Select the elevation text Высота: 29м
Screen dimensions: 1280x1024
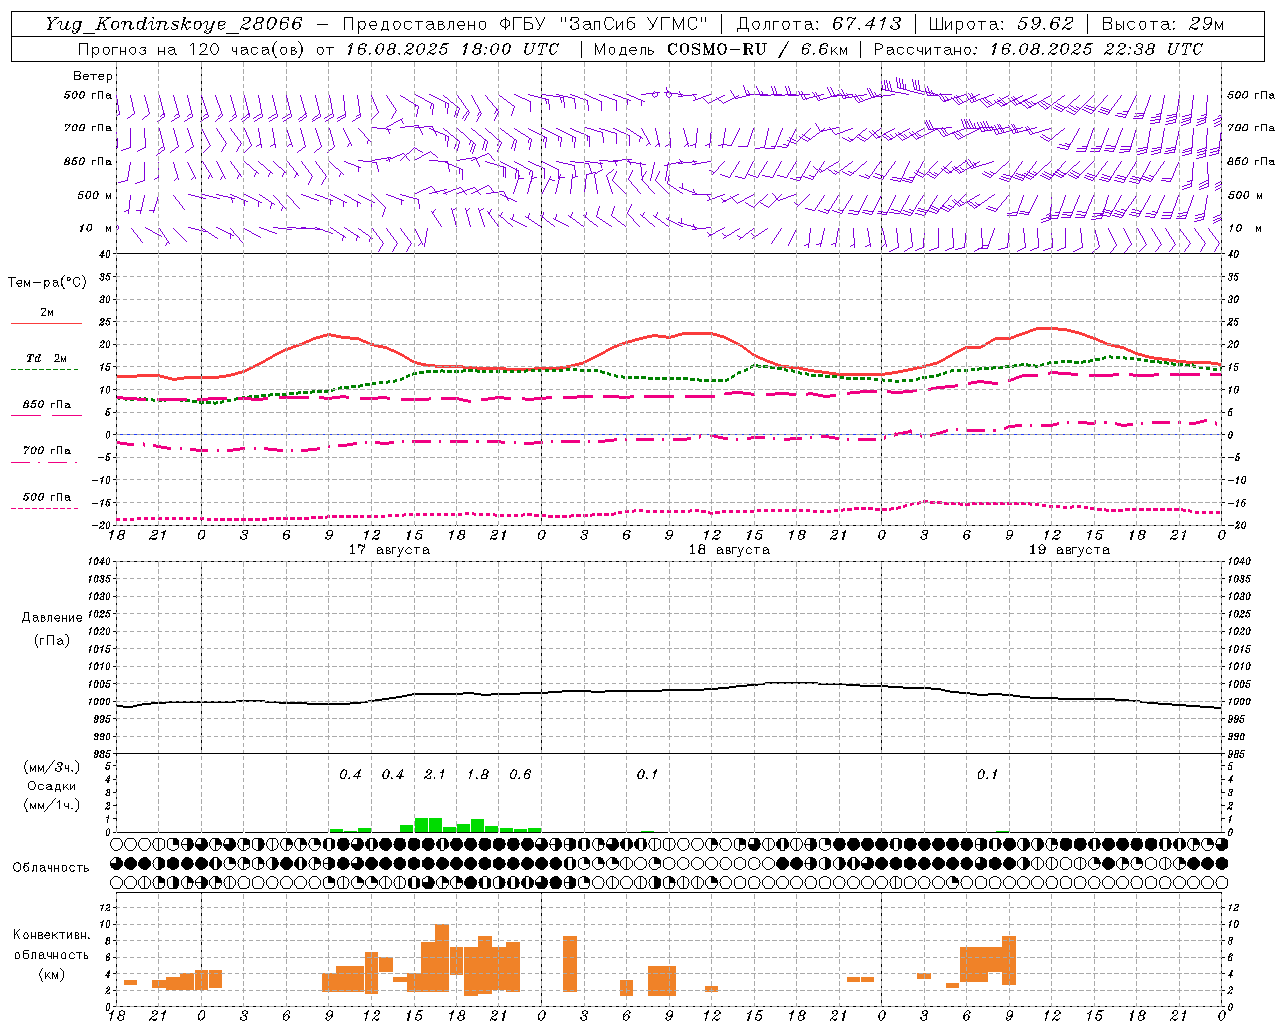[x=1163, y=24]
